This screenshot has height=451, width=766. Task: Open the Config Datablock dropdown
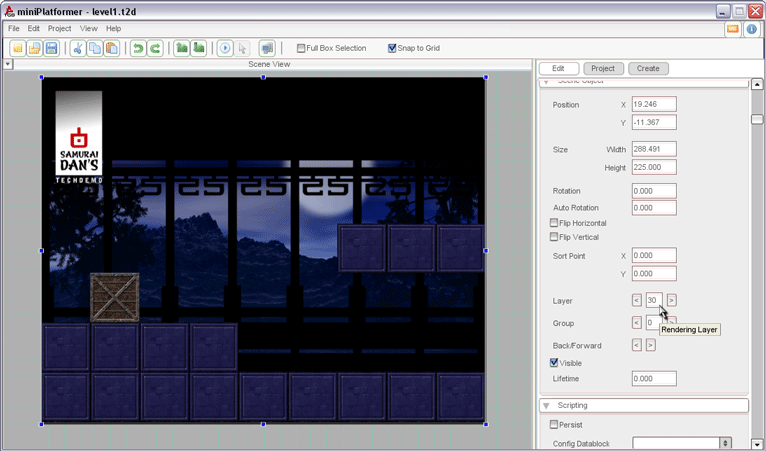(x=725, y=443)
